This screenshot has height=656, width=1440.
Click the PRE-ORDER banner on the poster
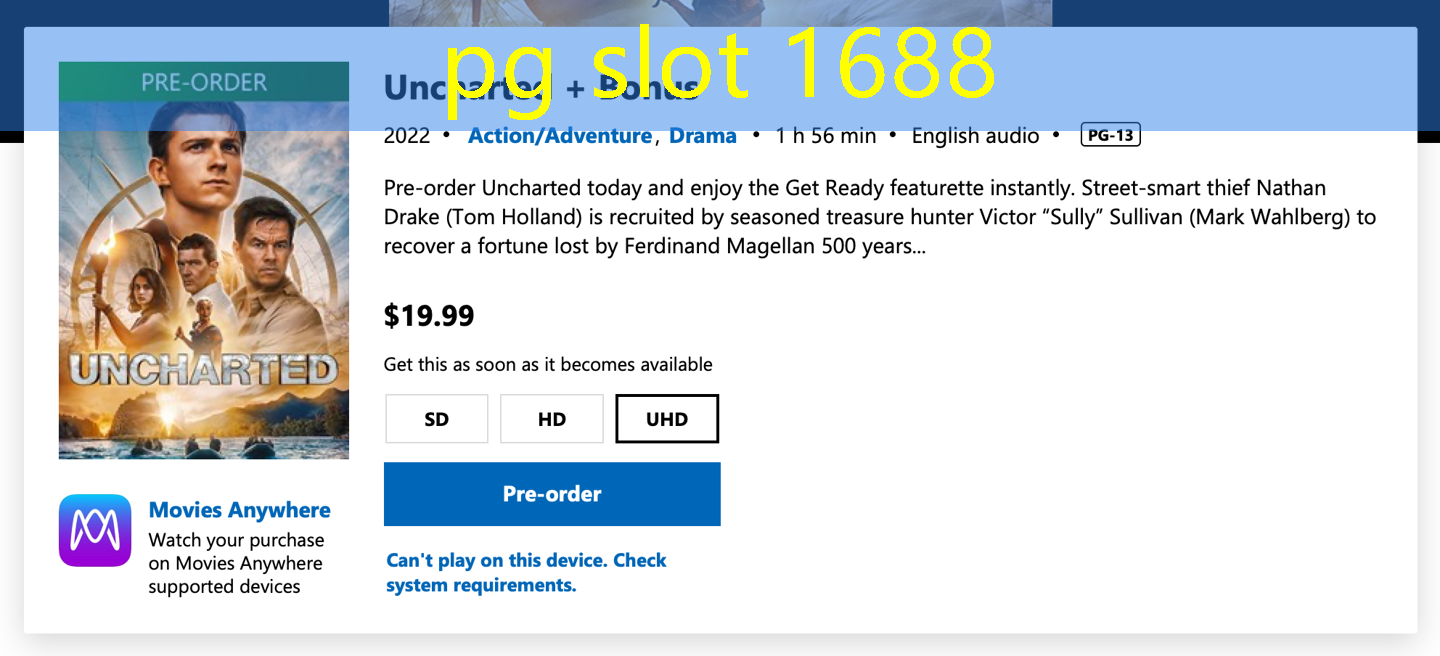click(204, 82)
